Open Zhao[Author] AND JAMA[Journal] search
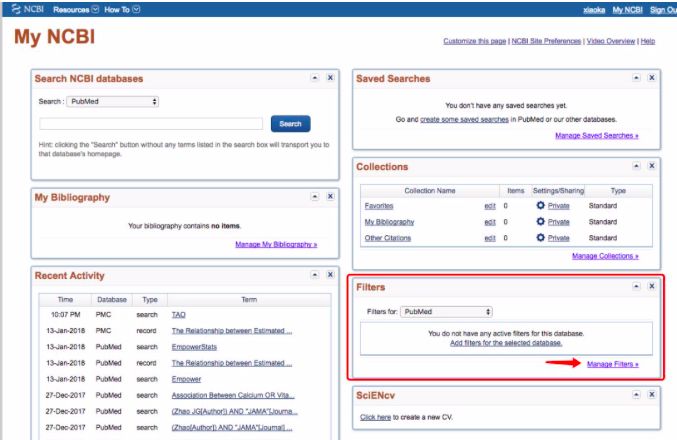Viewport: 677px width, 440px height. (x=232, y=427)
